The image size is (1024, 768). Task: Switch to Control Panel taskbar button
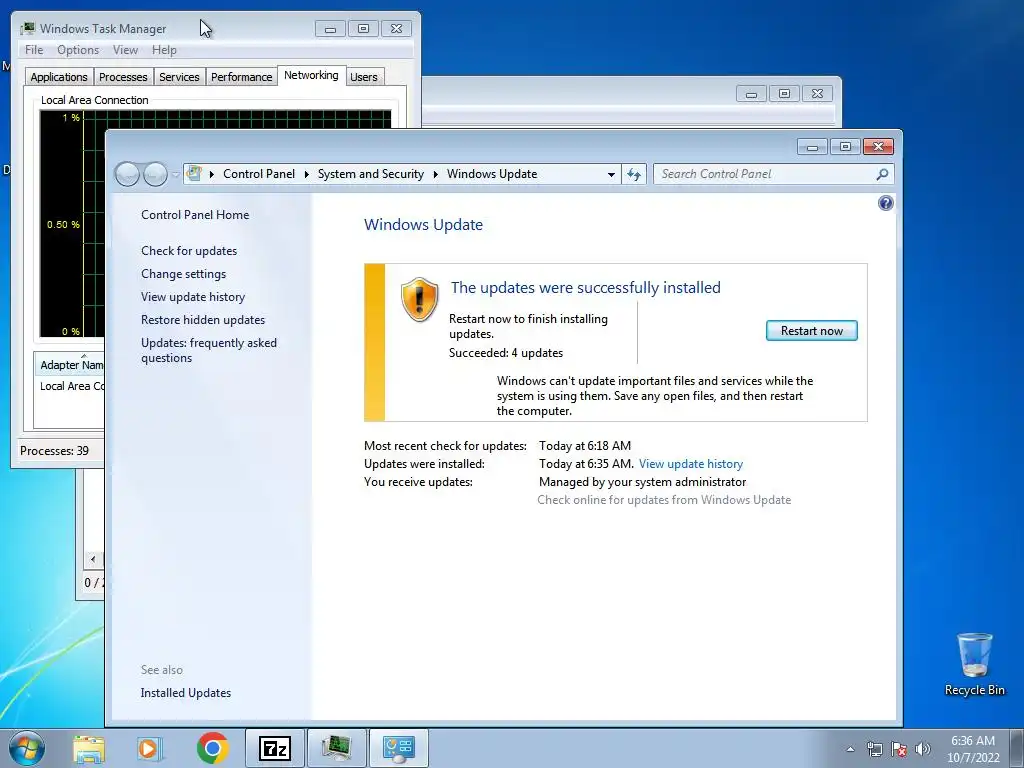tap(399, 748)
